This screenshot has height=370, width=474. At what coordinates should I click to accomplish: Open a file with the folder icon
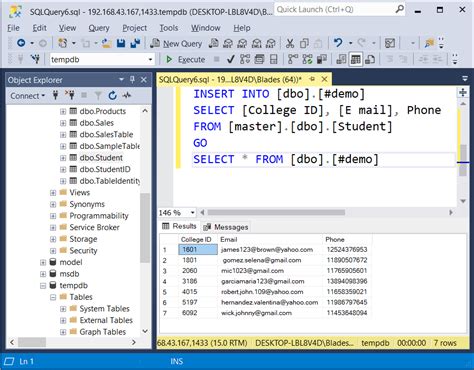pyautogui.click(x=106, y=43)
